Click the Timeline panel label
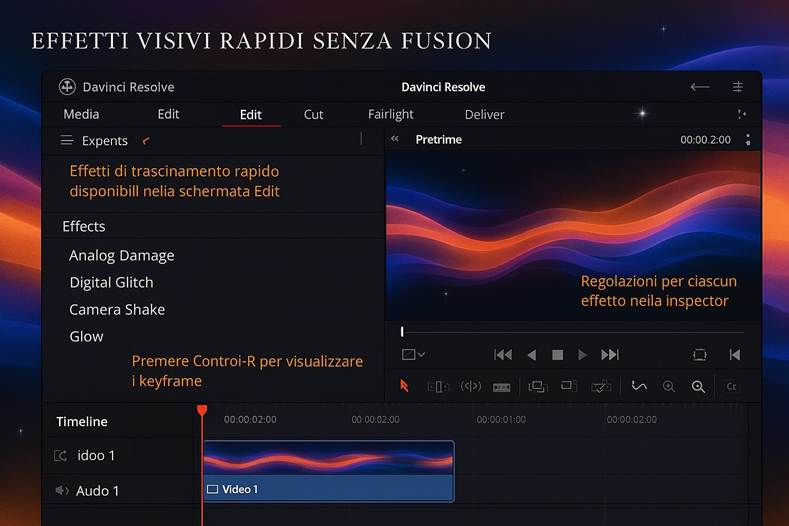The width and height of the screenshot is (789, 526). click(82, 422)
